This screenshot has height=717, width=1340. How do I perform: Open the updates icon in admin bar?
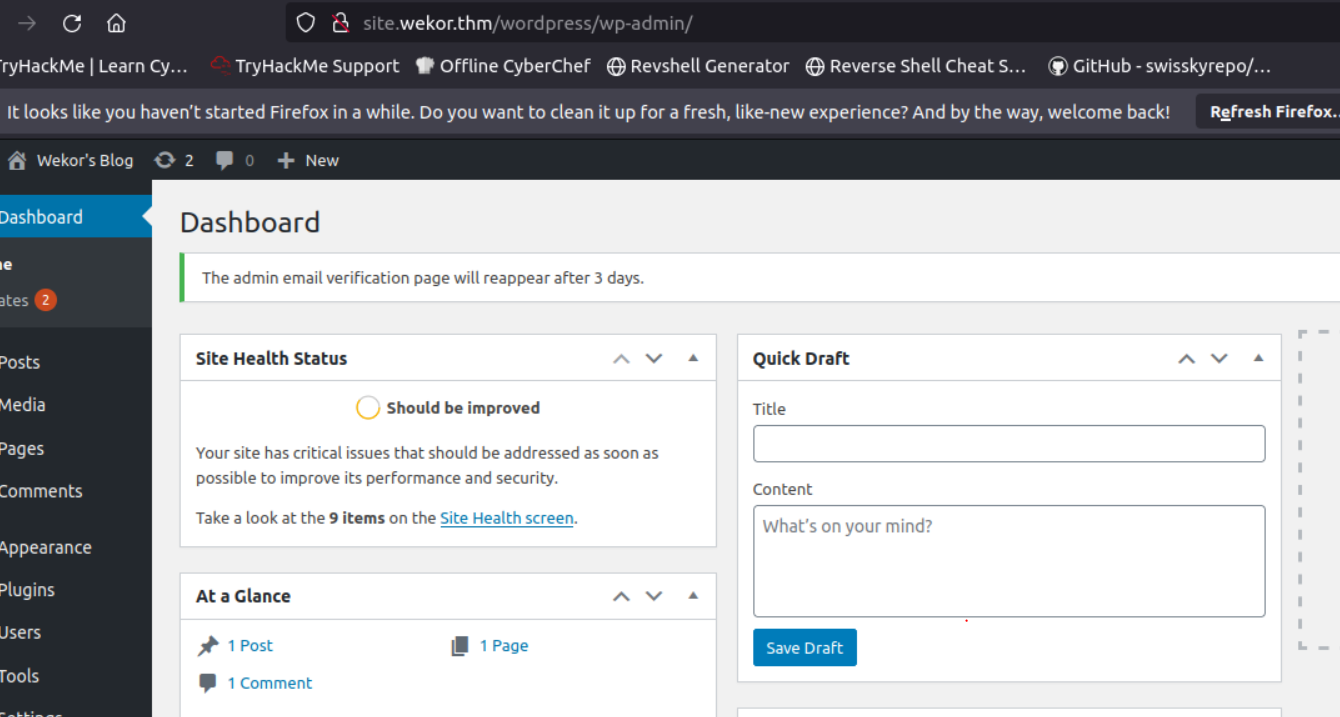165,160
